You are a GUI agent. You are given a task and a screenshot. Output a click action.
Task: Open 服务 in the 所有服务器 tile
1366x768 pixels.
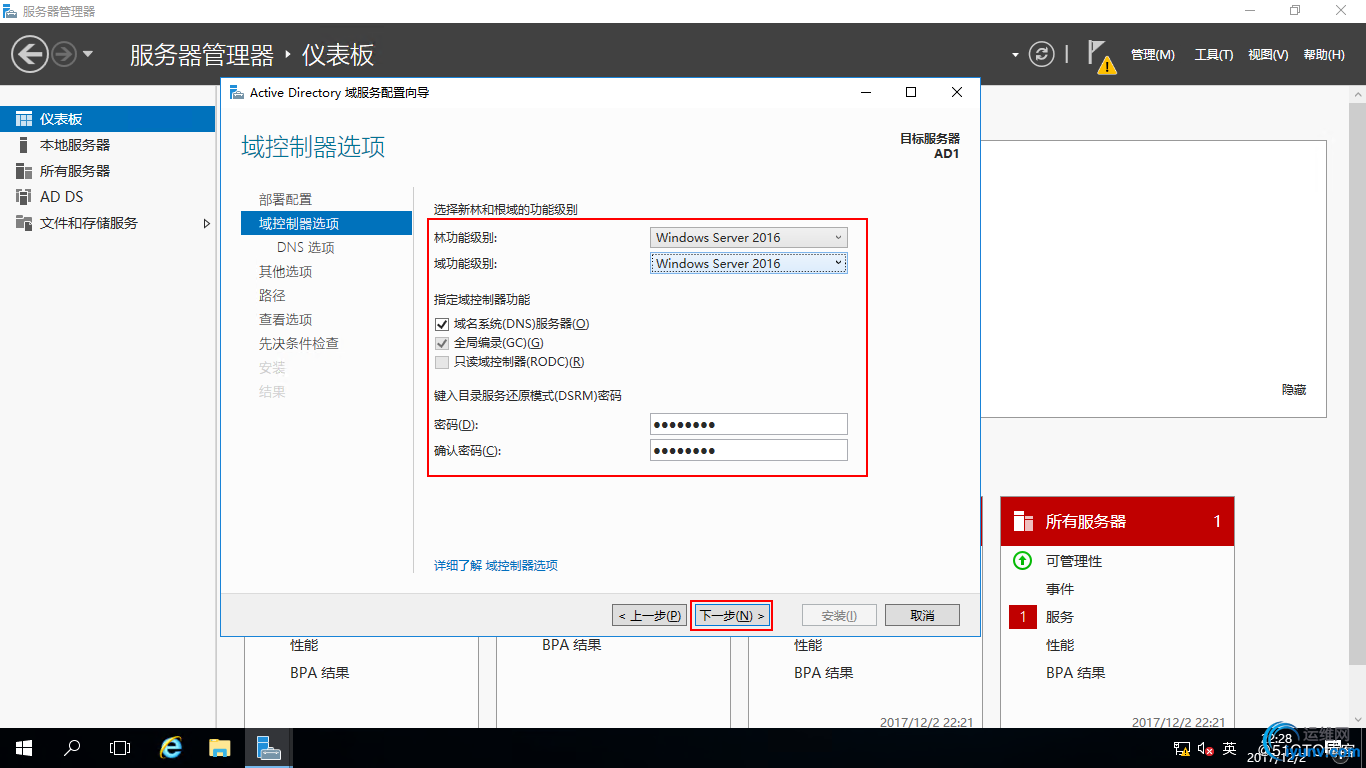pos(1060,617)
